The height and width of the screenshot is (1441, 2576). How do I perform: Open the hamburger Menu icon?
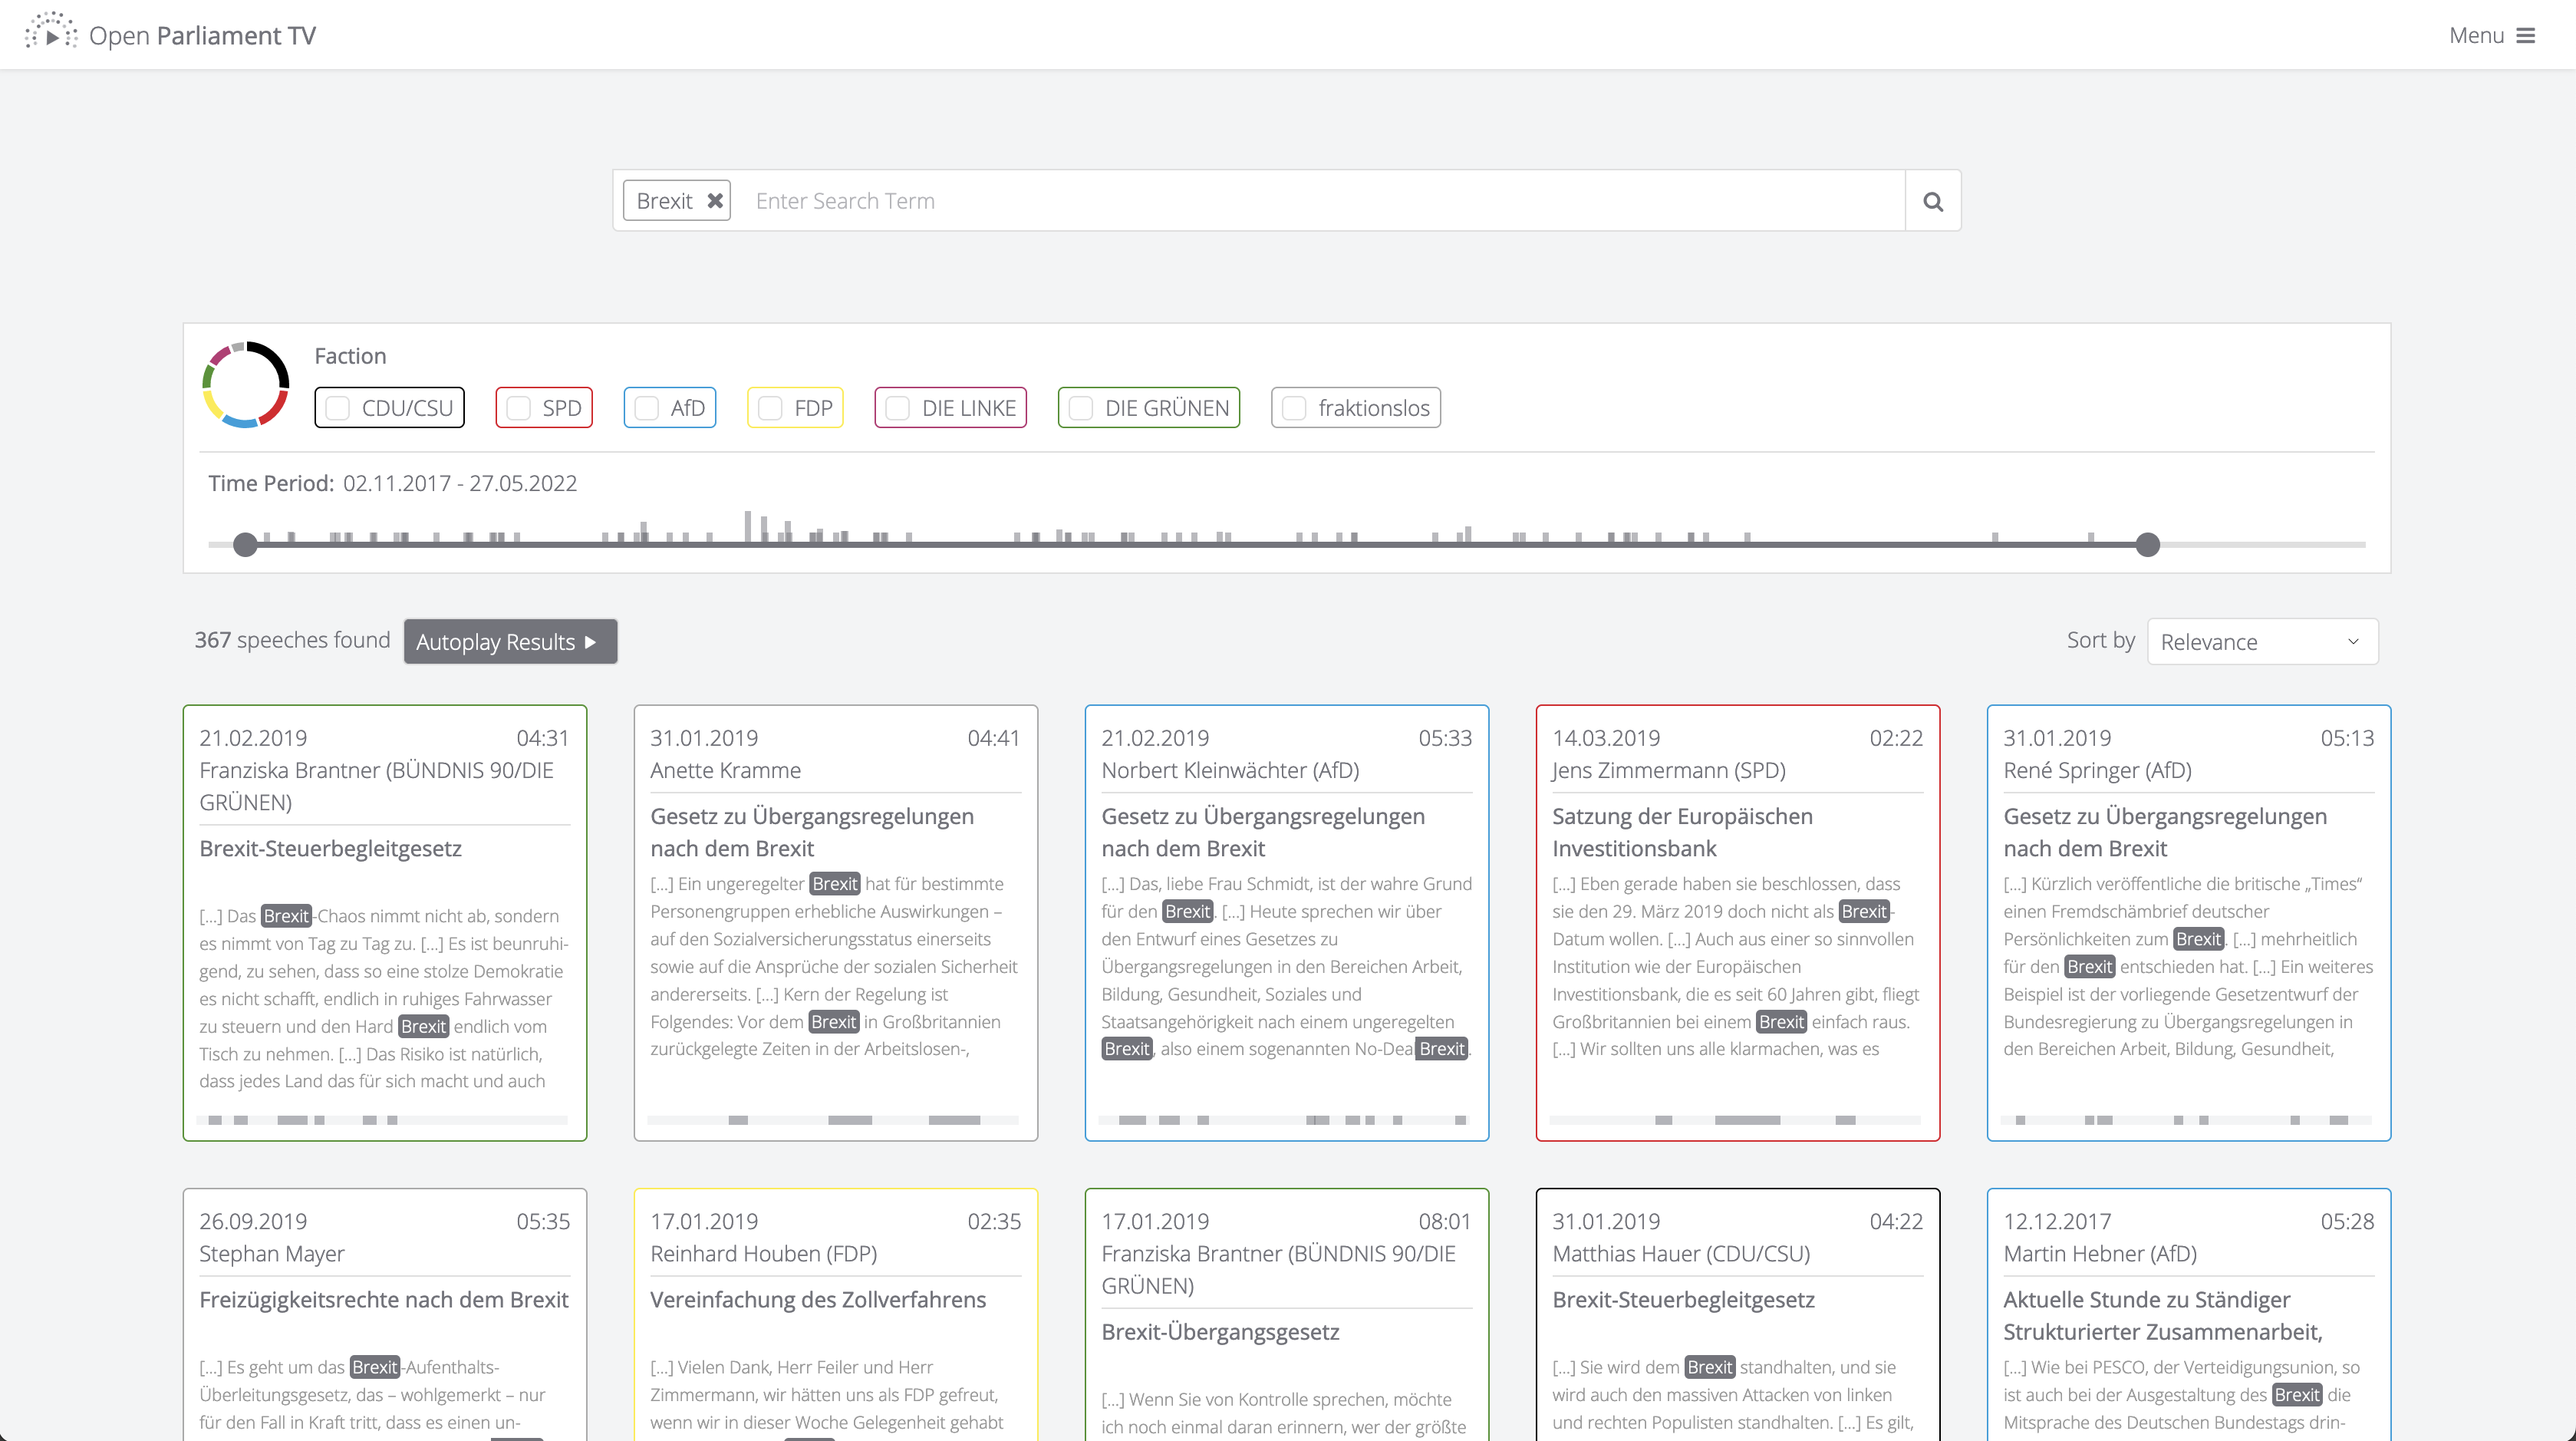click(2526, 36)
